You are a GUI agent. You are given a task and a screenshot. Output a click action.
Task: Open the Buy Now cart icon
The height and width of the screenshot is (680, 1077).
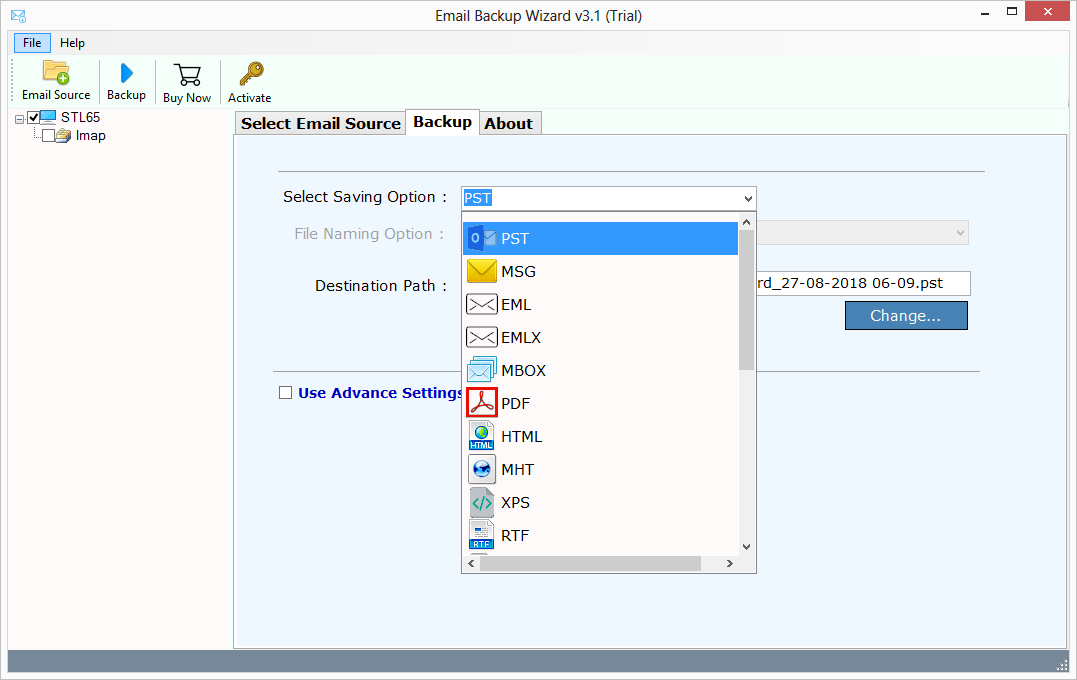[187, 74]
